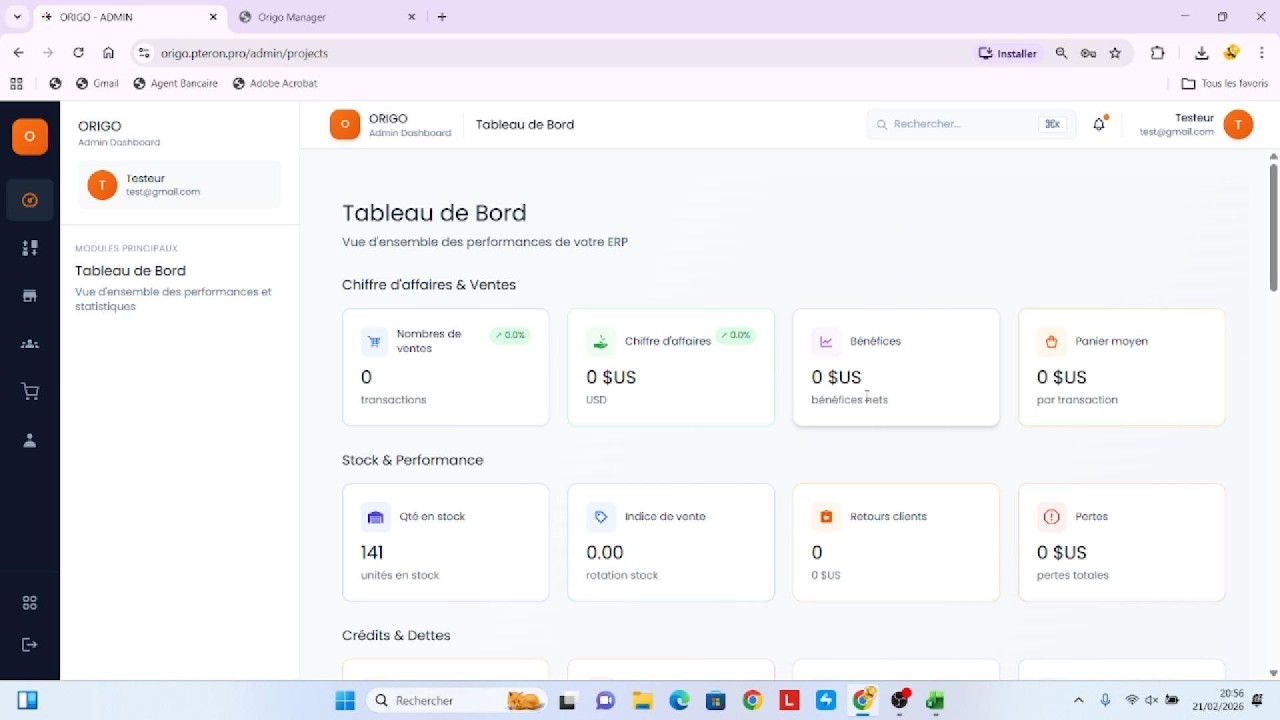Open File Explorer from the taskbar
Image resolution: width=1280 pixels, height=720 pixels.
click(x=641, y=700)
